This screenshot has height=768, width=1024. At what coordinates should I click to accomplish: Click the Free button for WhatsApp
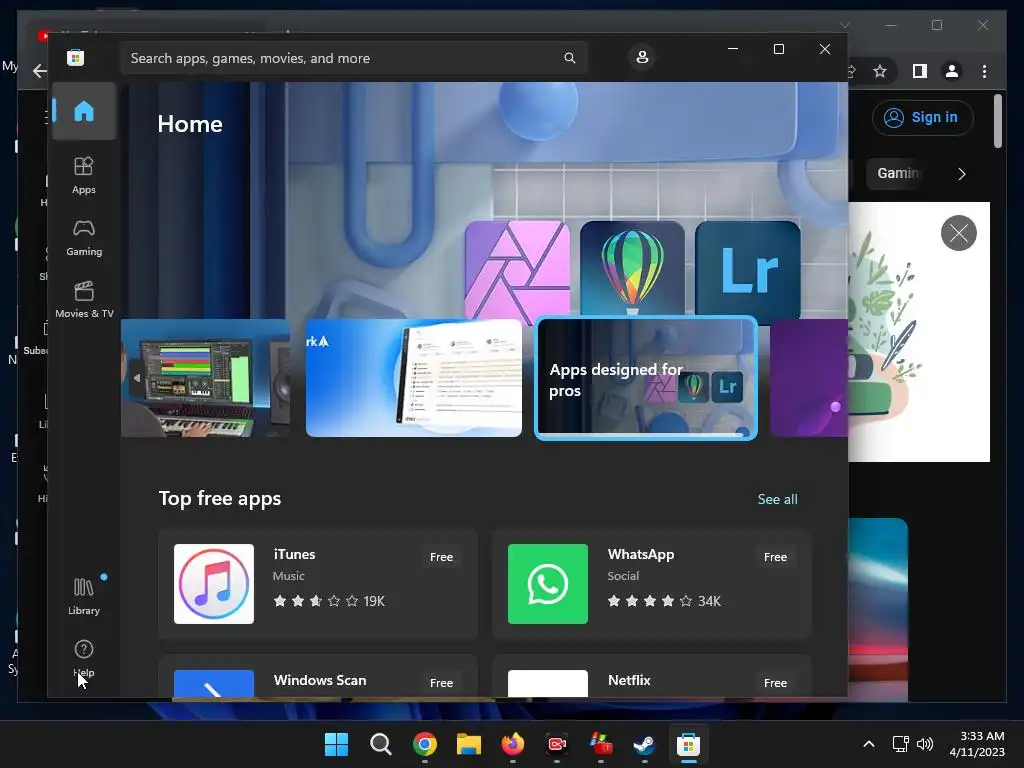775,557
